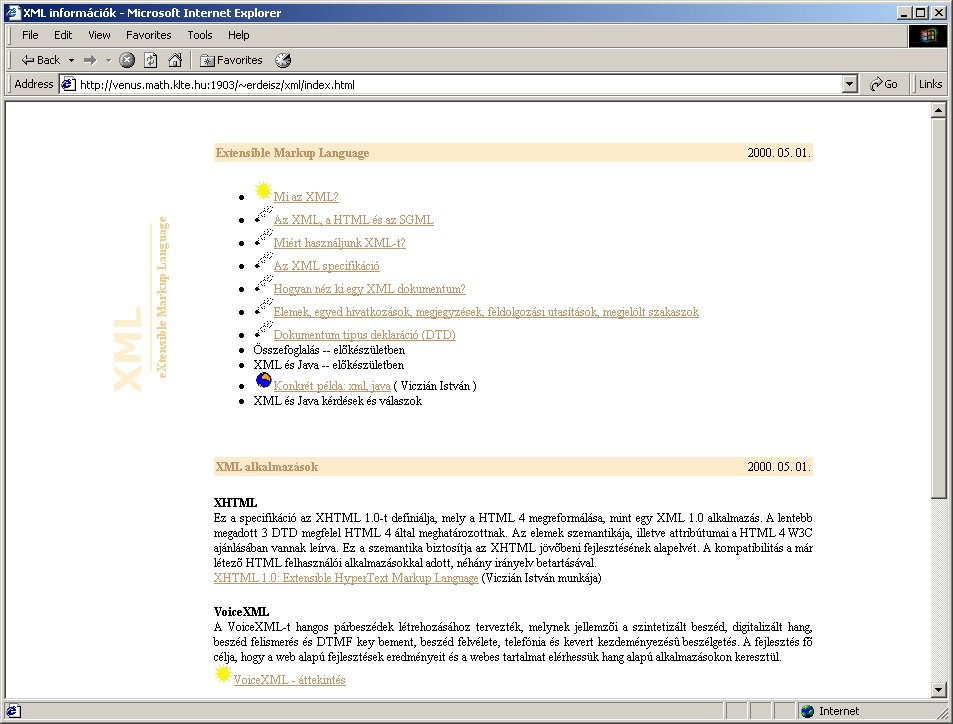Click 'Extensible Markup Language' section header
The height and width of the screenshot is (724, 953).
(292, 153)
